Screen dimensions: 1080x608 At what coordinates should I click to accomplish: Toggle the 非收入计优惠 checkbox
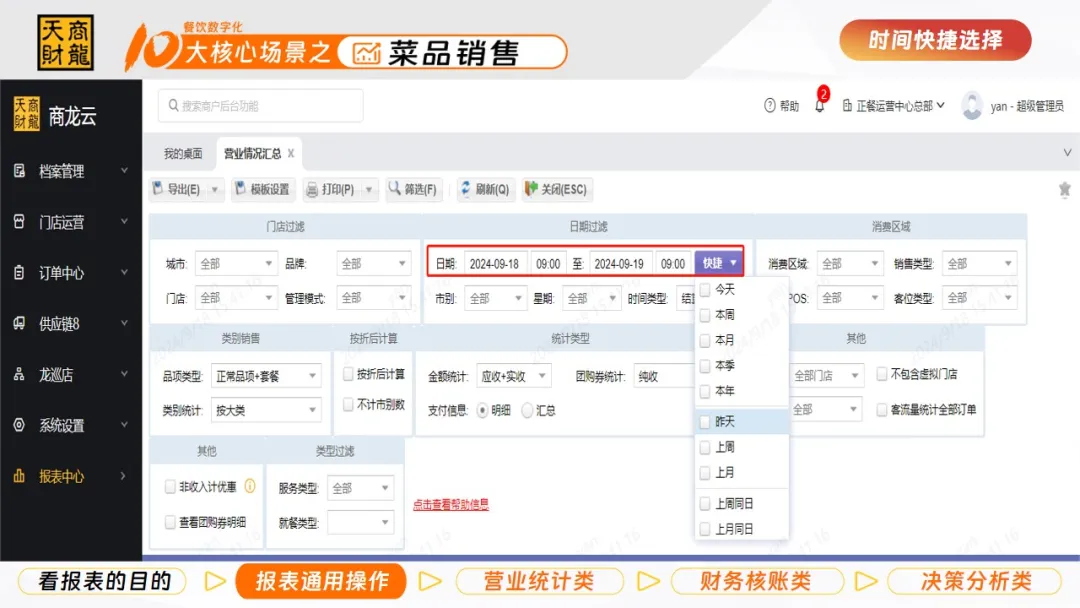click(x=170, y=487)
